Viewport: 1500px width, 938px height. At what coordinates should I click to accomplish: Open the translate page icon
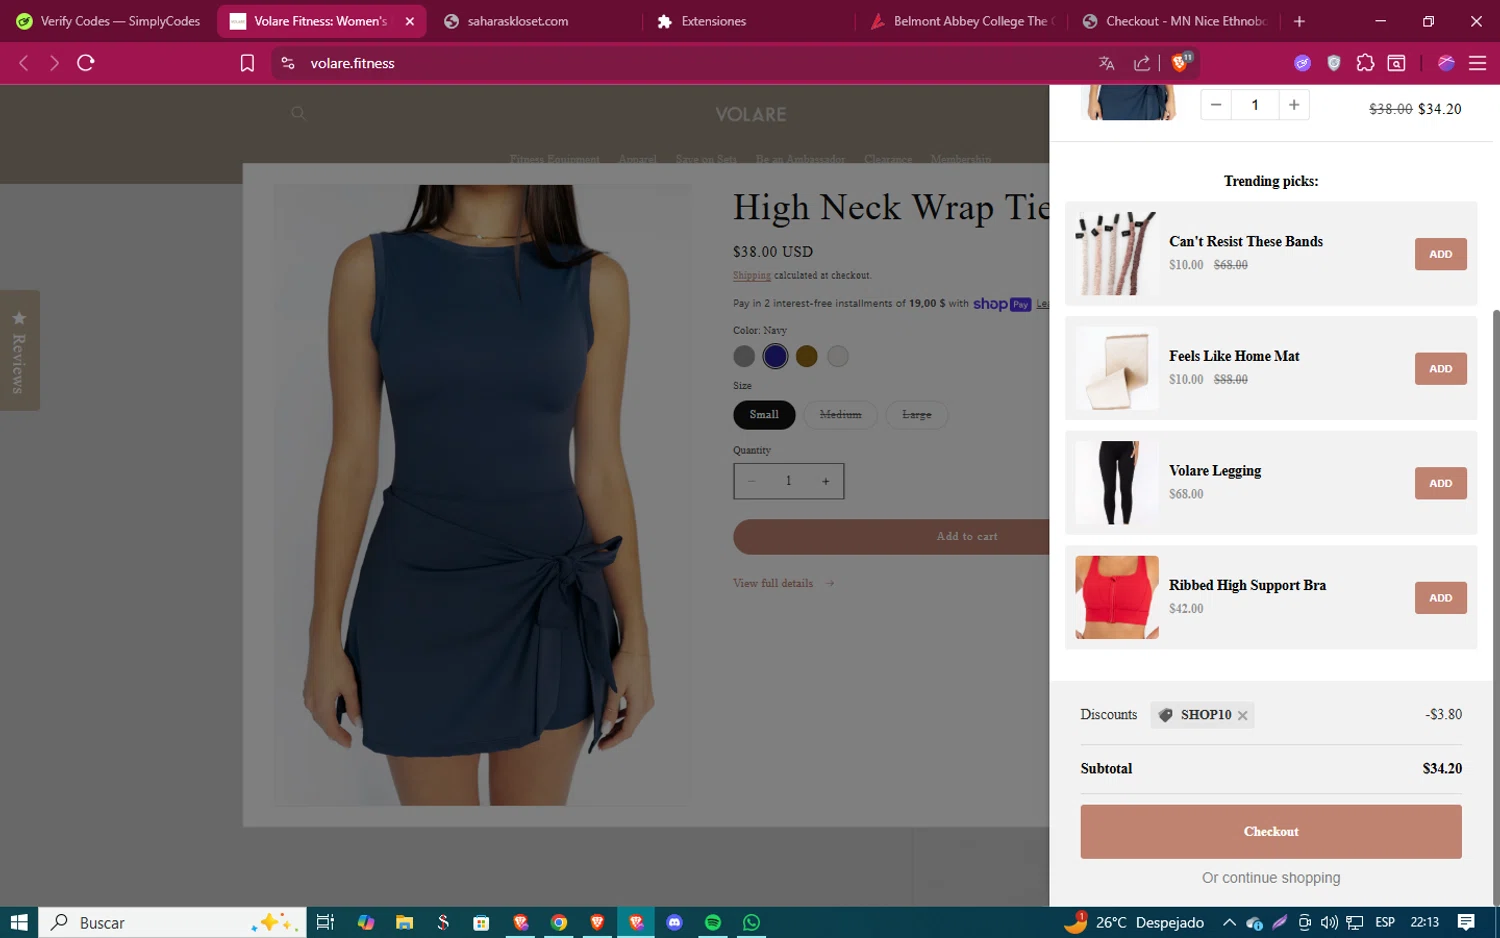click(x=1106, y=63)
